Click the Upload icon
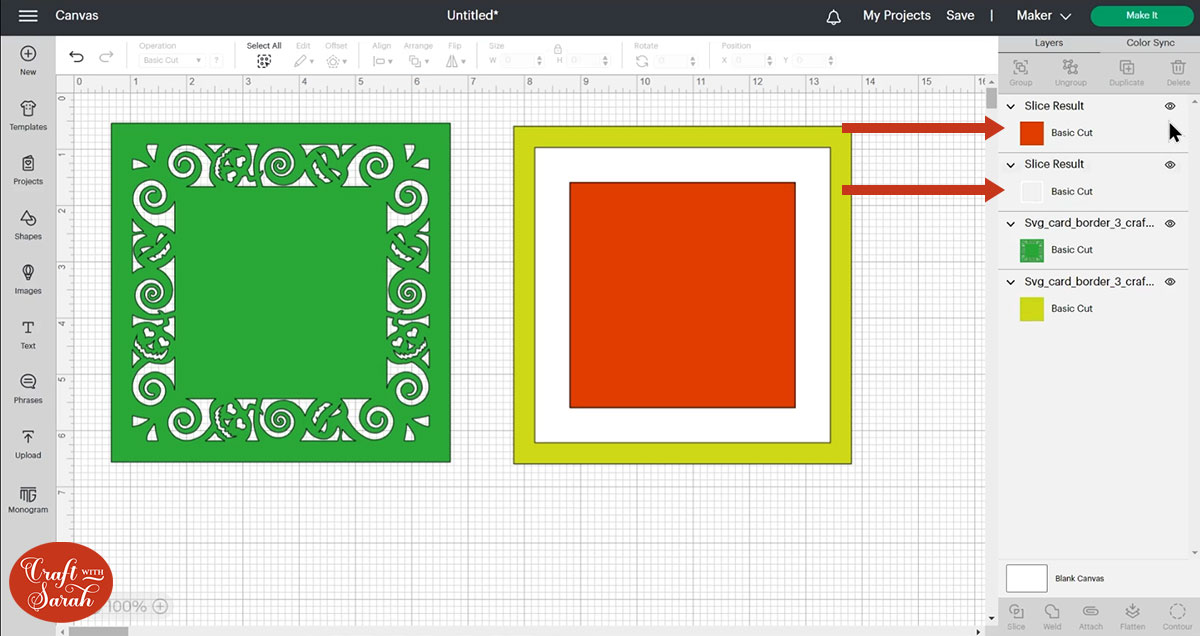 (x=28, y=443)
